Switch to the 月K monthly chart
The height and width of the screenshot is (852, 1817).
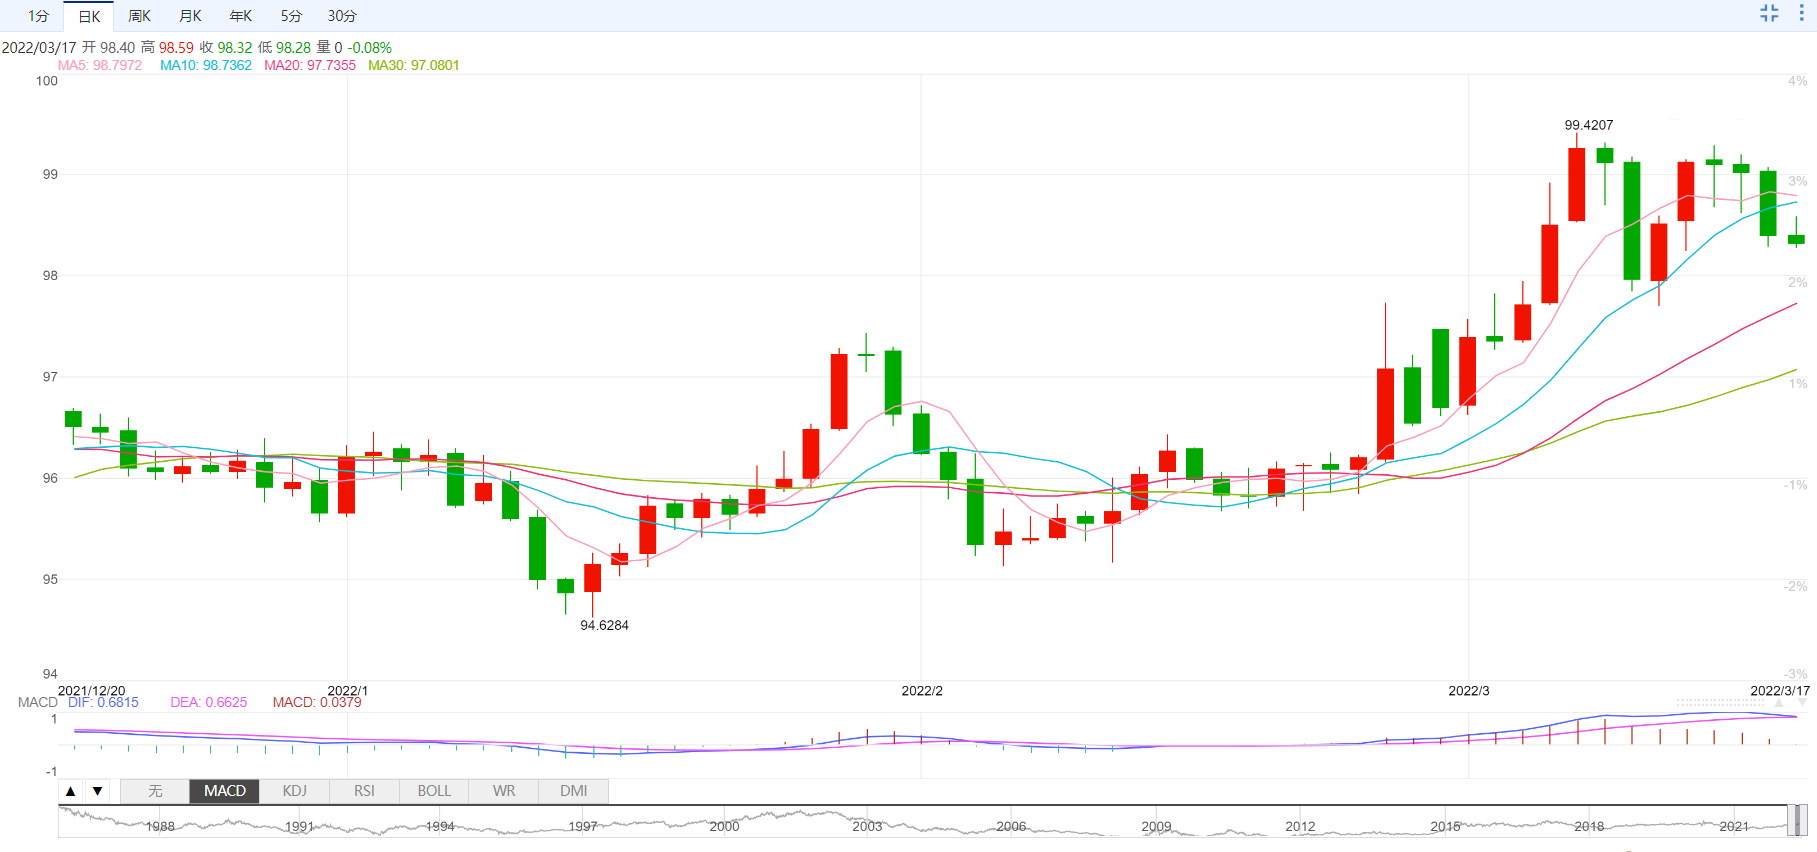pyautogui.click(x=190, y=16)
